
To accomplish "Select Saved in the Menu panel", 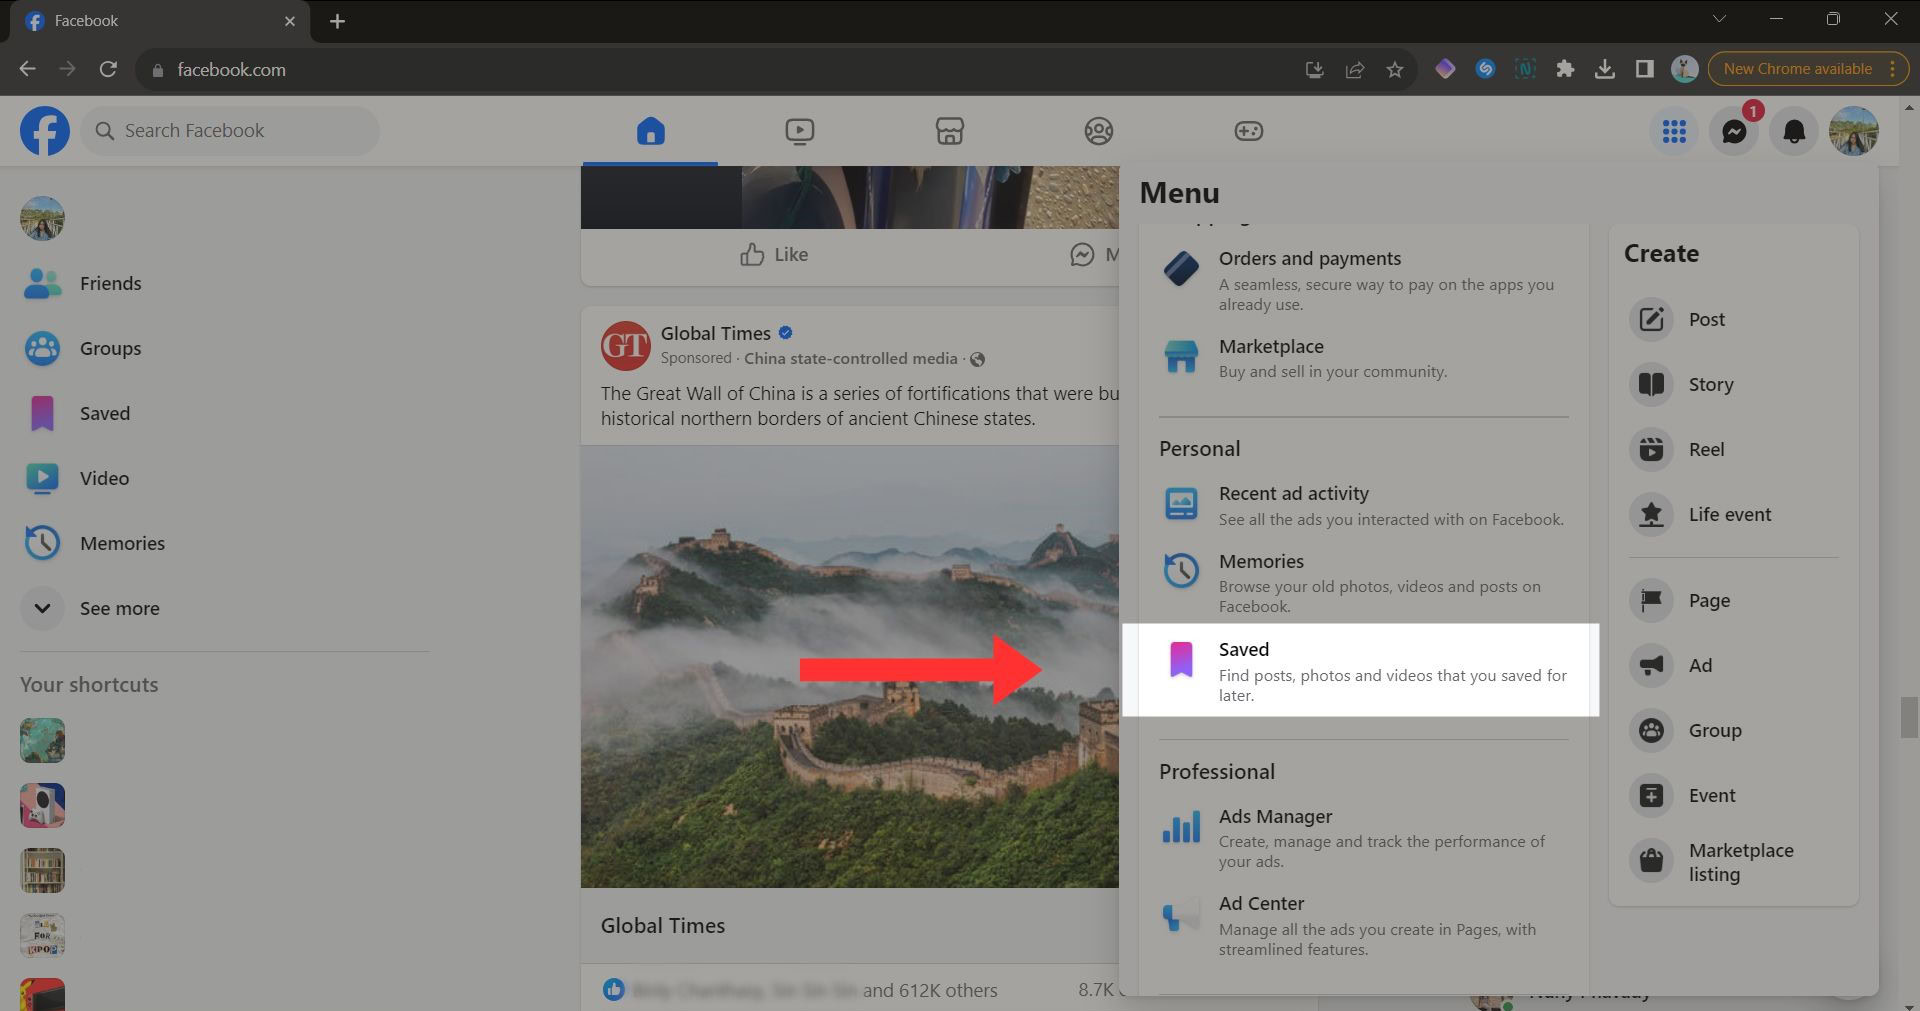I will 1360,670.
